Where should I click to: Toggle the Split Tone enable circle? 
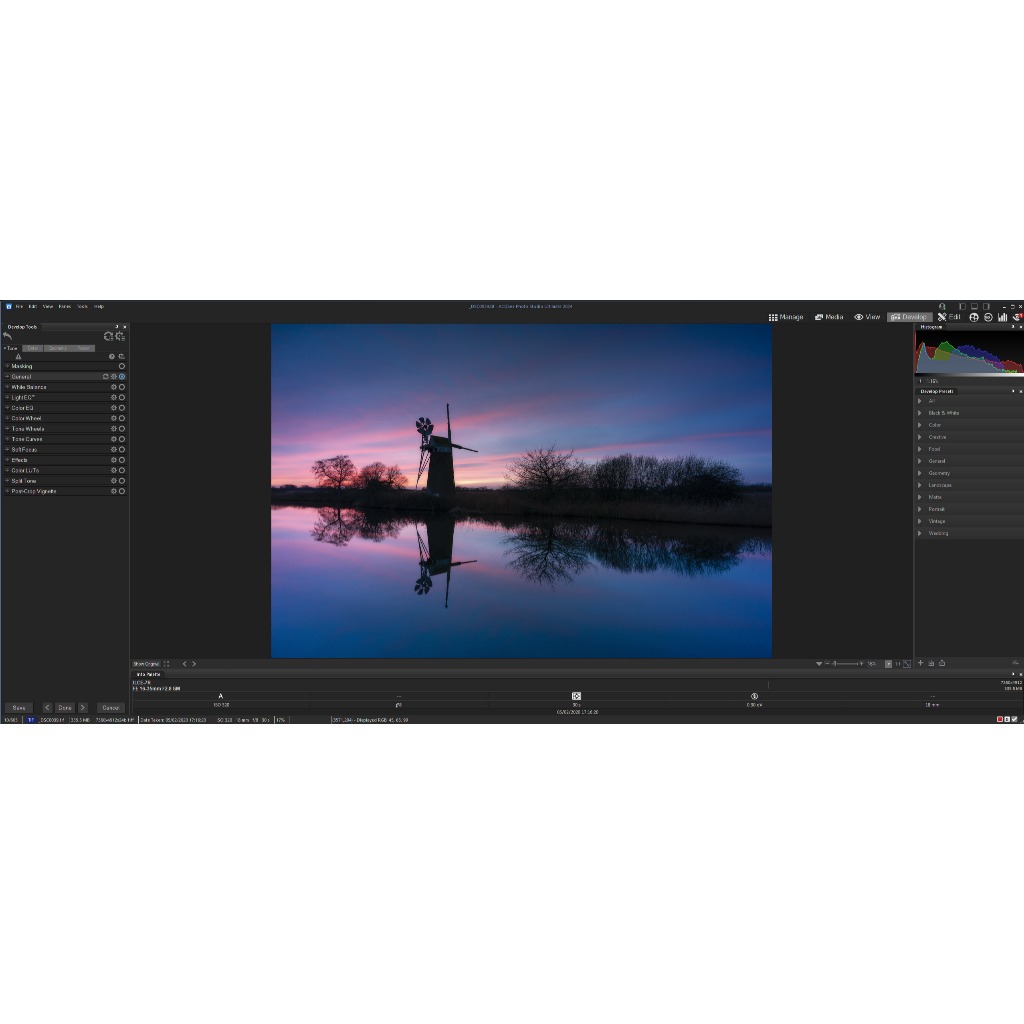[122, 481]
